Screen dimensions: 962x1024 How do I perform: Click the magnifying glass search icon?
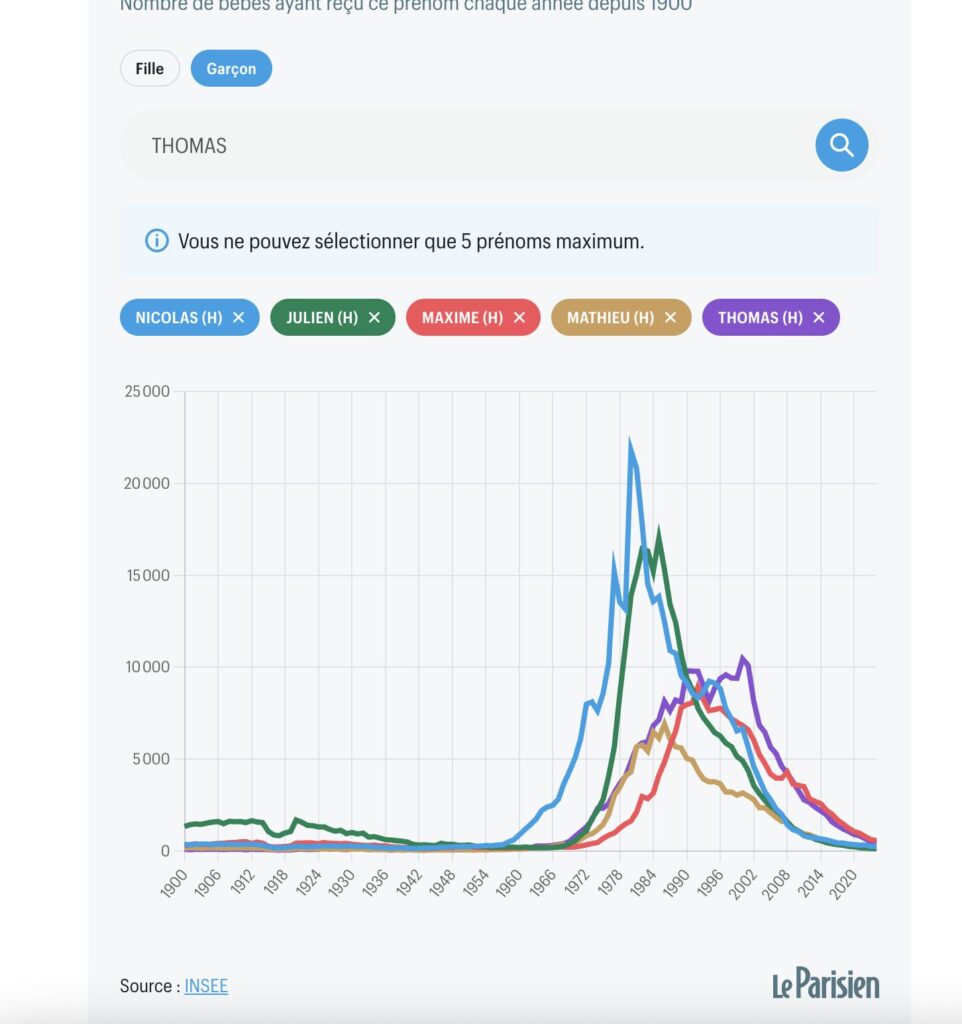(x=840, y=145)
